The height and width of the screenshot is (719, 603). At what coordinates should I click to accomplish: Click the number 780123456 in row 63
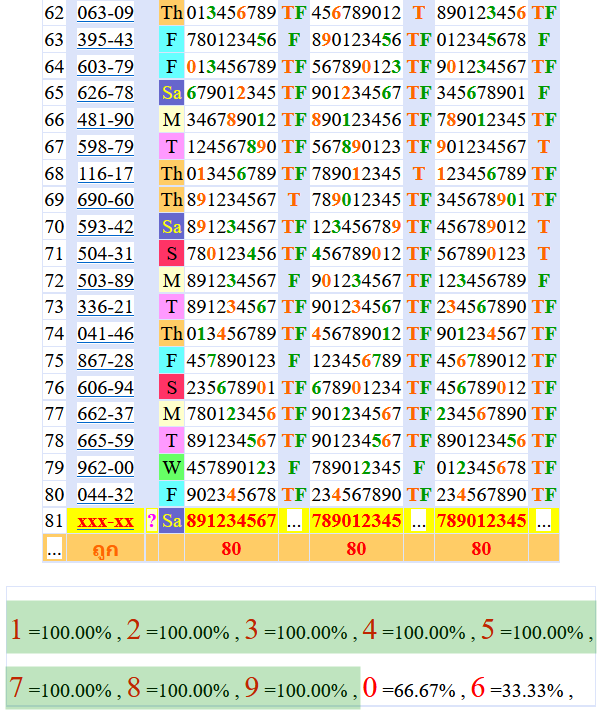231,40
